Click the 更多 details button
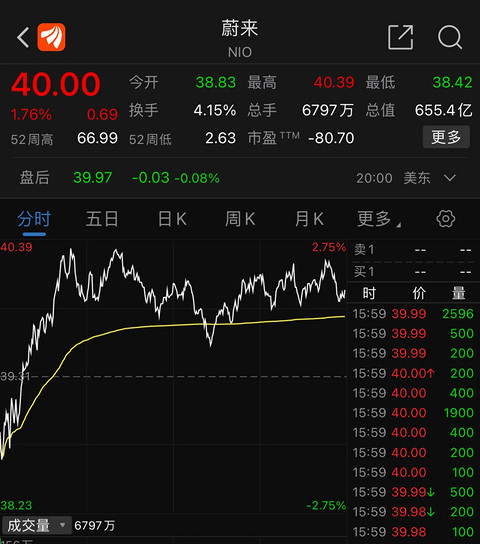The height and width of the screenshot is (544, 480). pyautogui.click(x=446, y=137)
